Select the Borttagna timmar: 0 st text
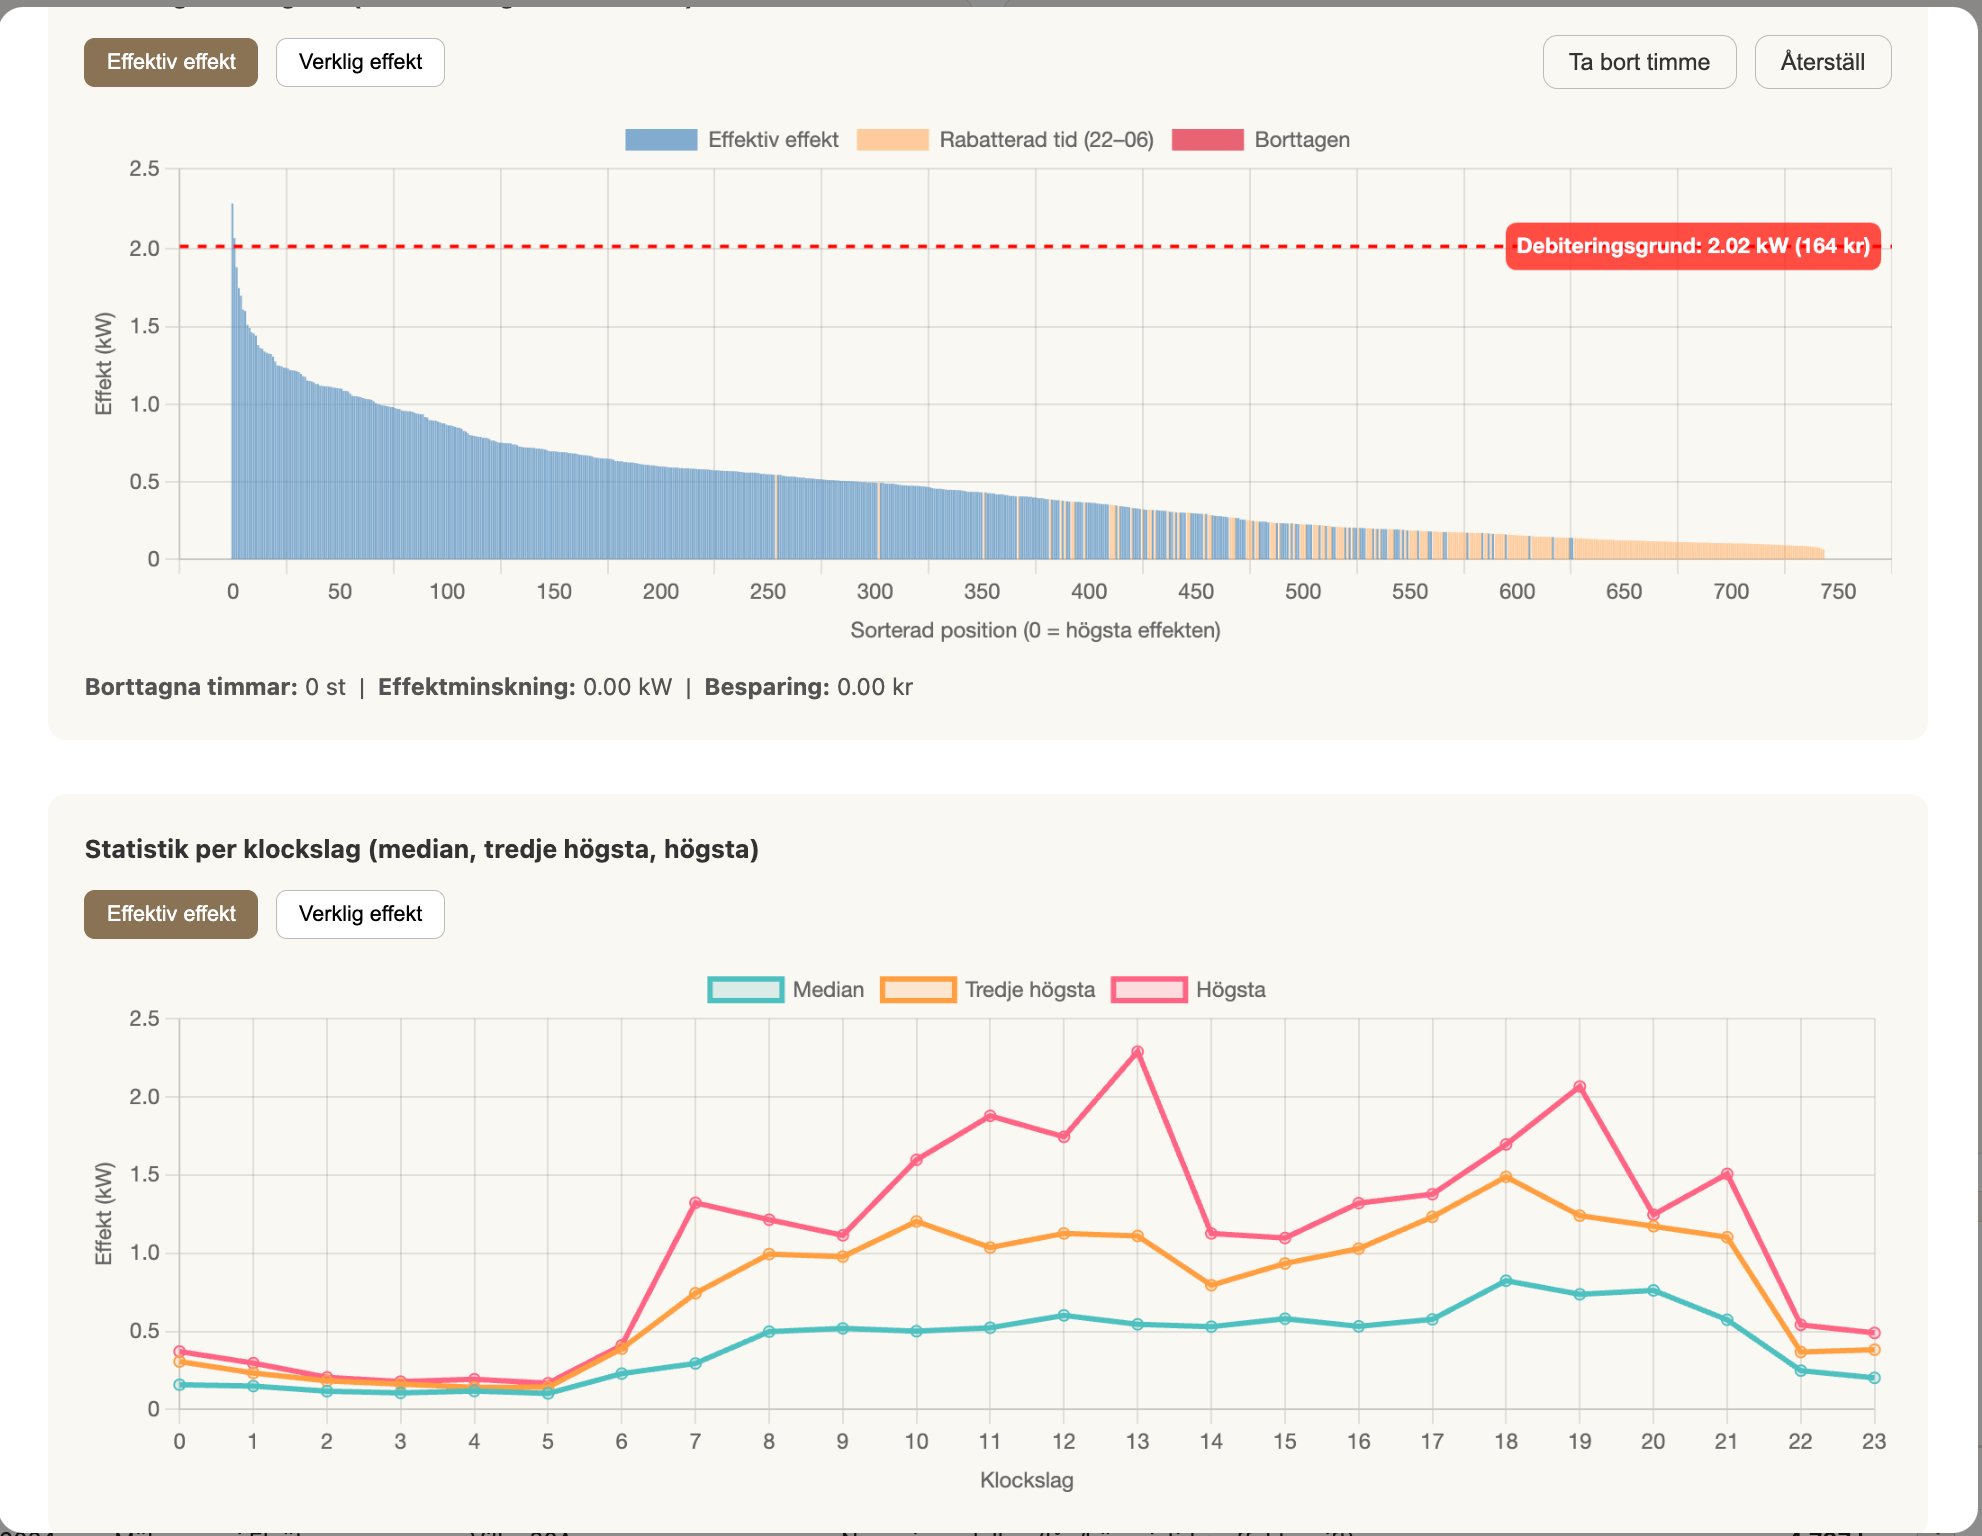 215,687
